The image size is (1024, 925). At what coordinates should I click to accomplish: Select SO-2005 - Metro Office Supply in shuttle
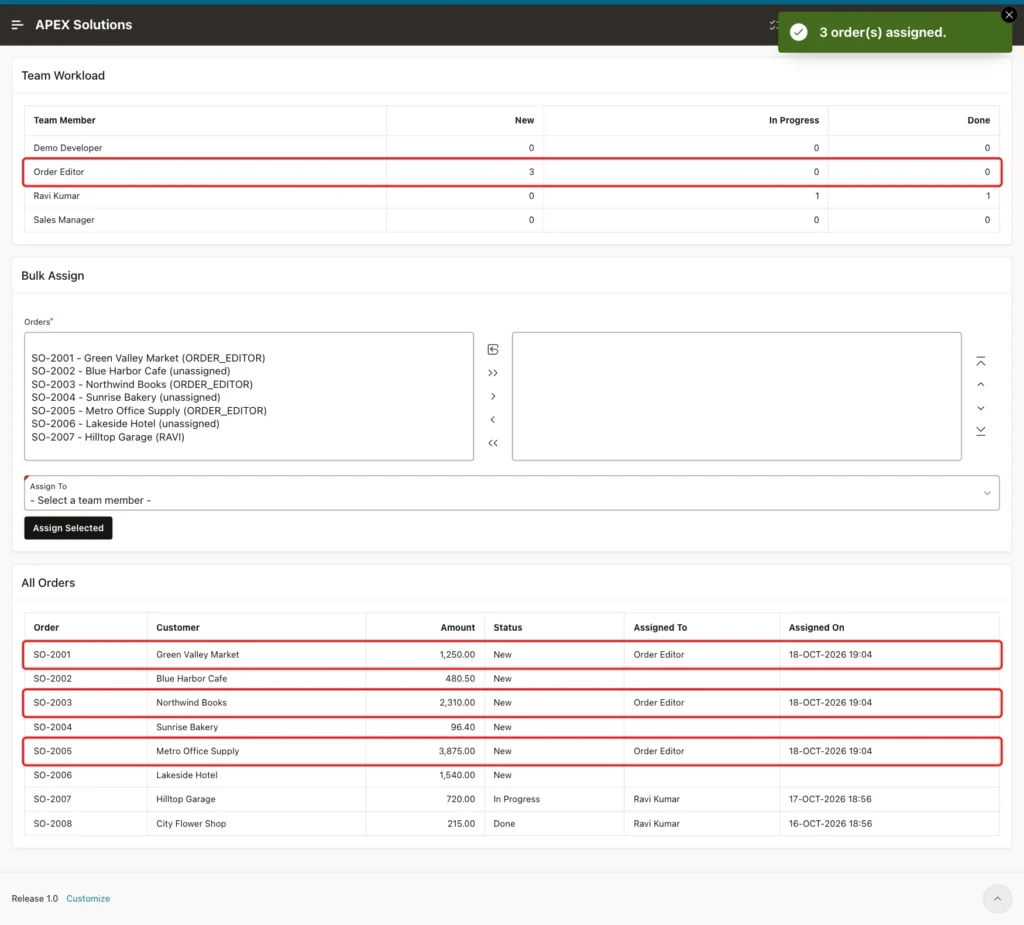[149, 410]
